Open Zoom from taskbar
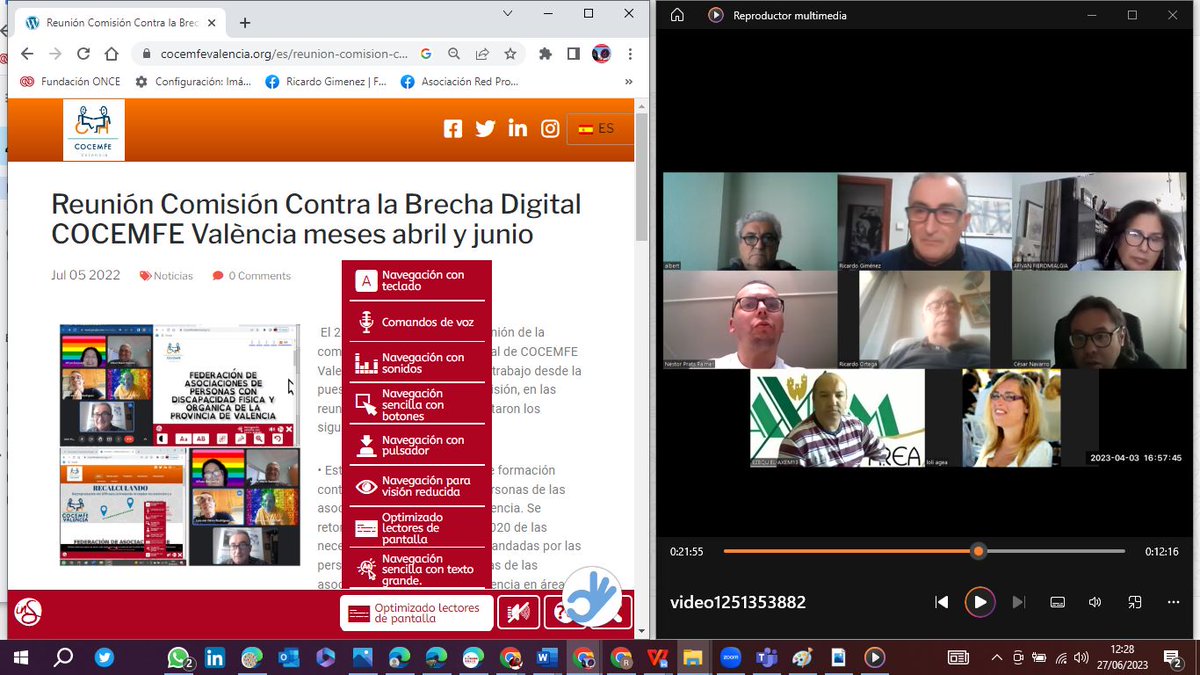 730,657
